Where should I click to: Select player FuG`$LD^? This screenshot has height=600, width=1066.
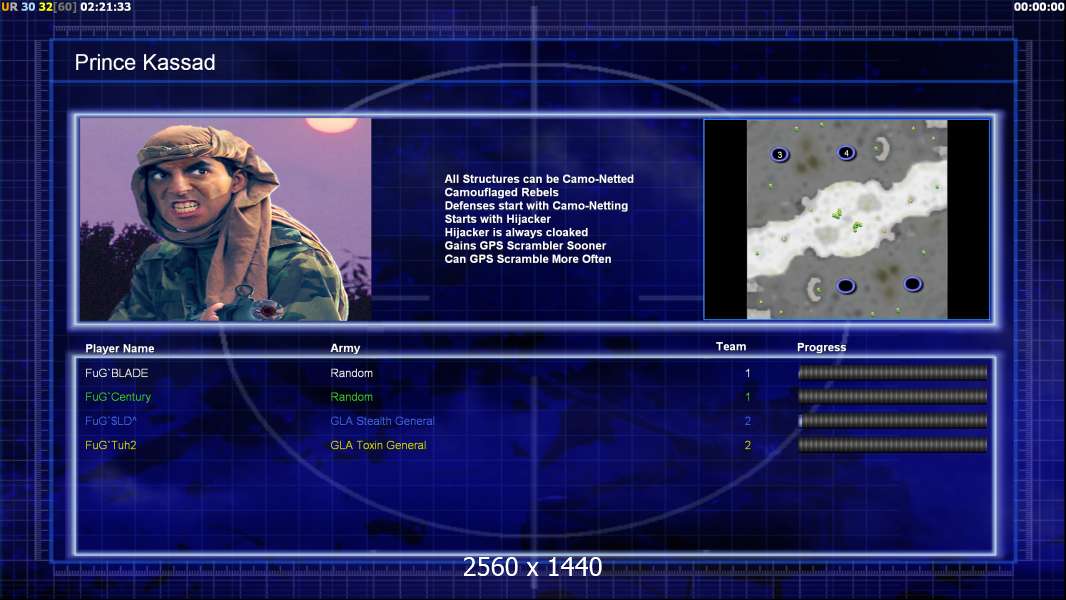[111, 421]
